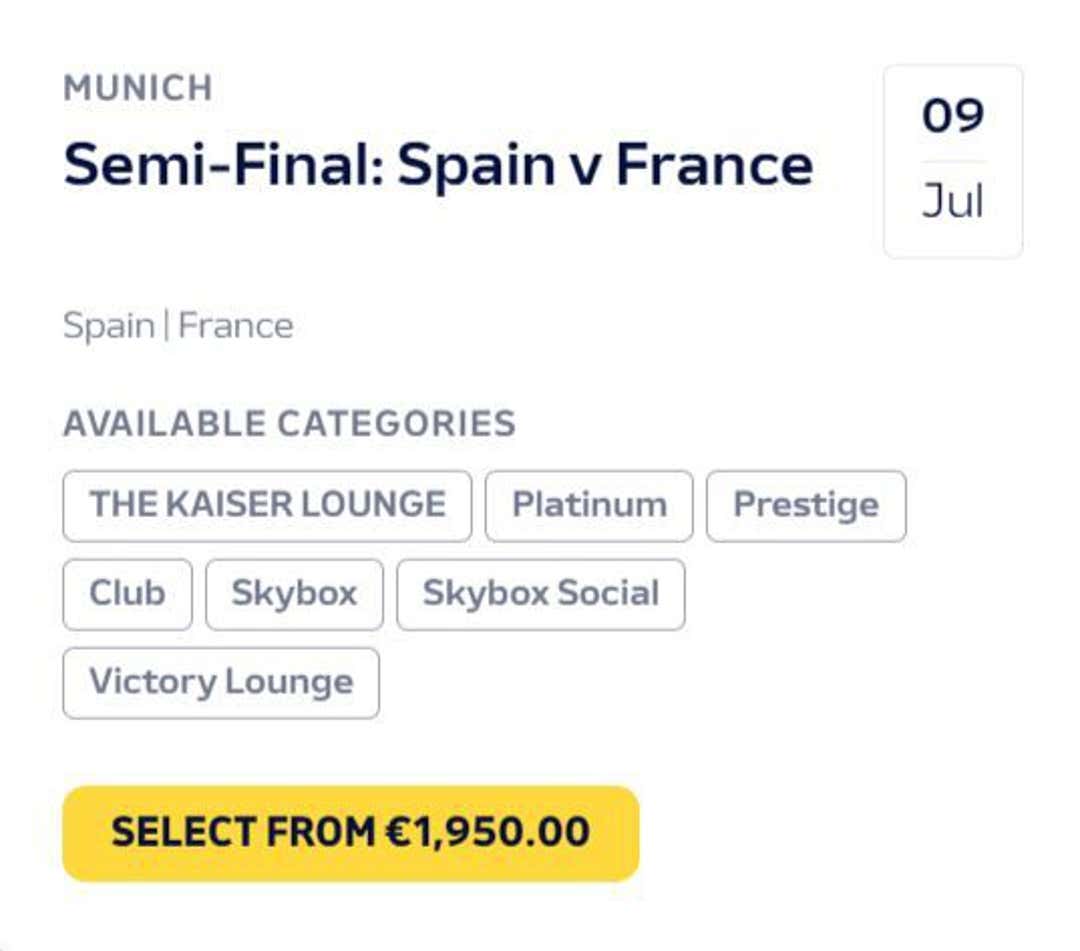Select the Club category chip

(127, 594)
